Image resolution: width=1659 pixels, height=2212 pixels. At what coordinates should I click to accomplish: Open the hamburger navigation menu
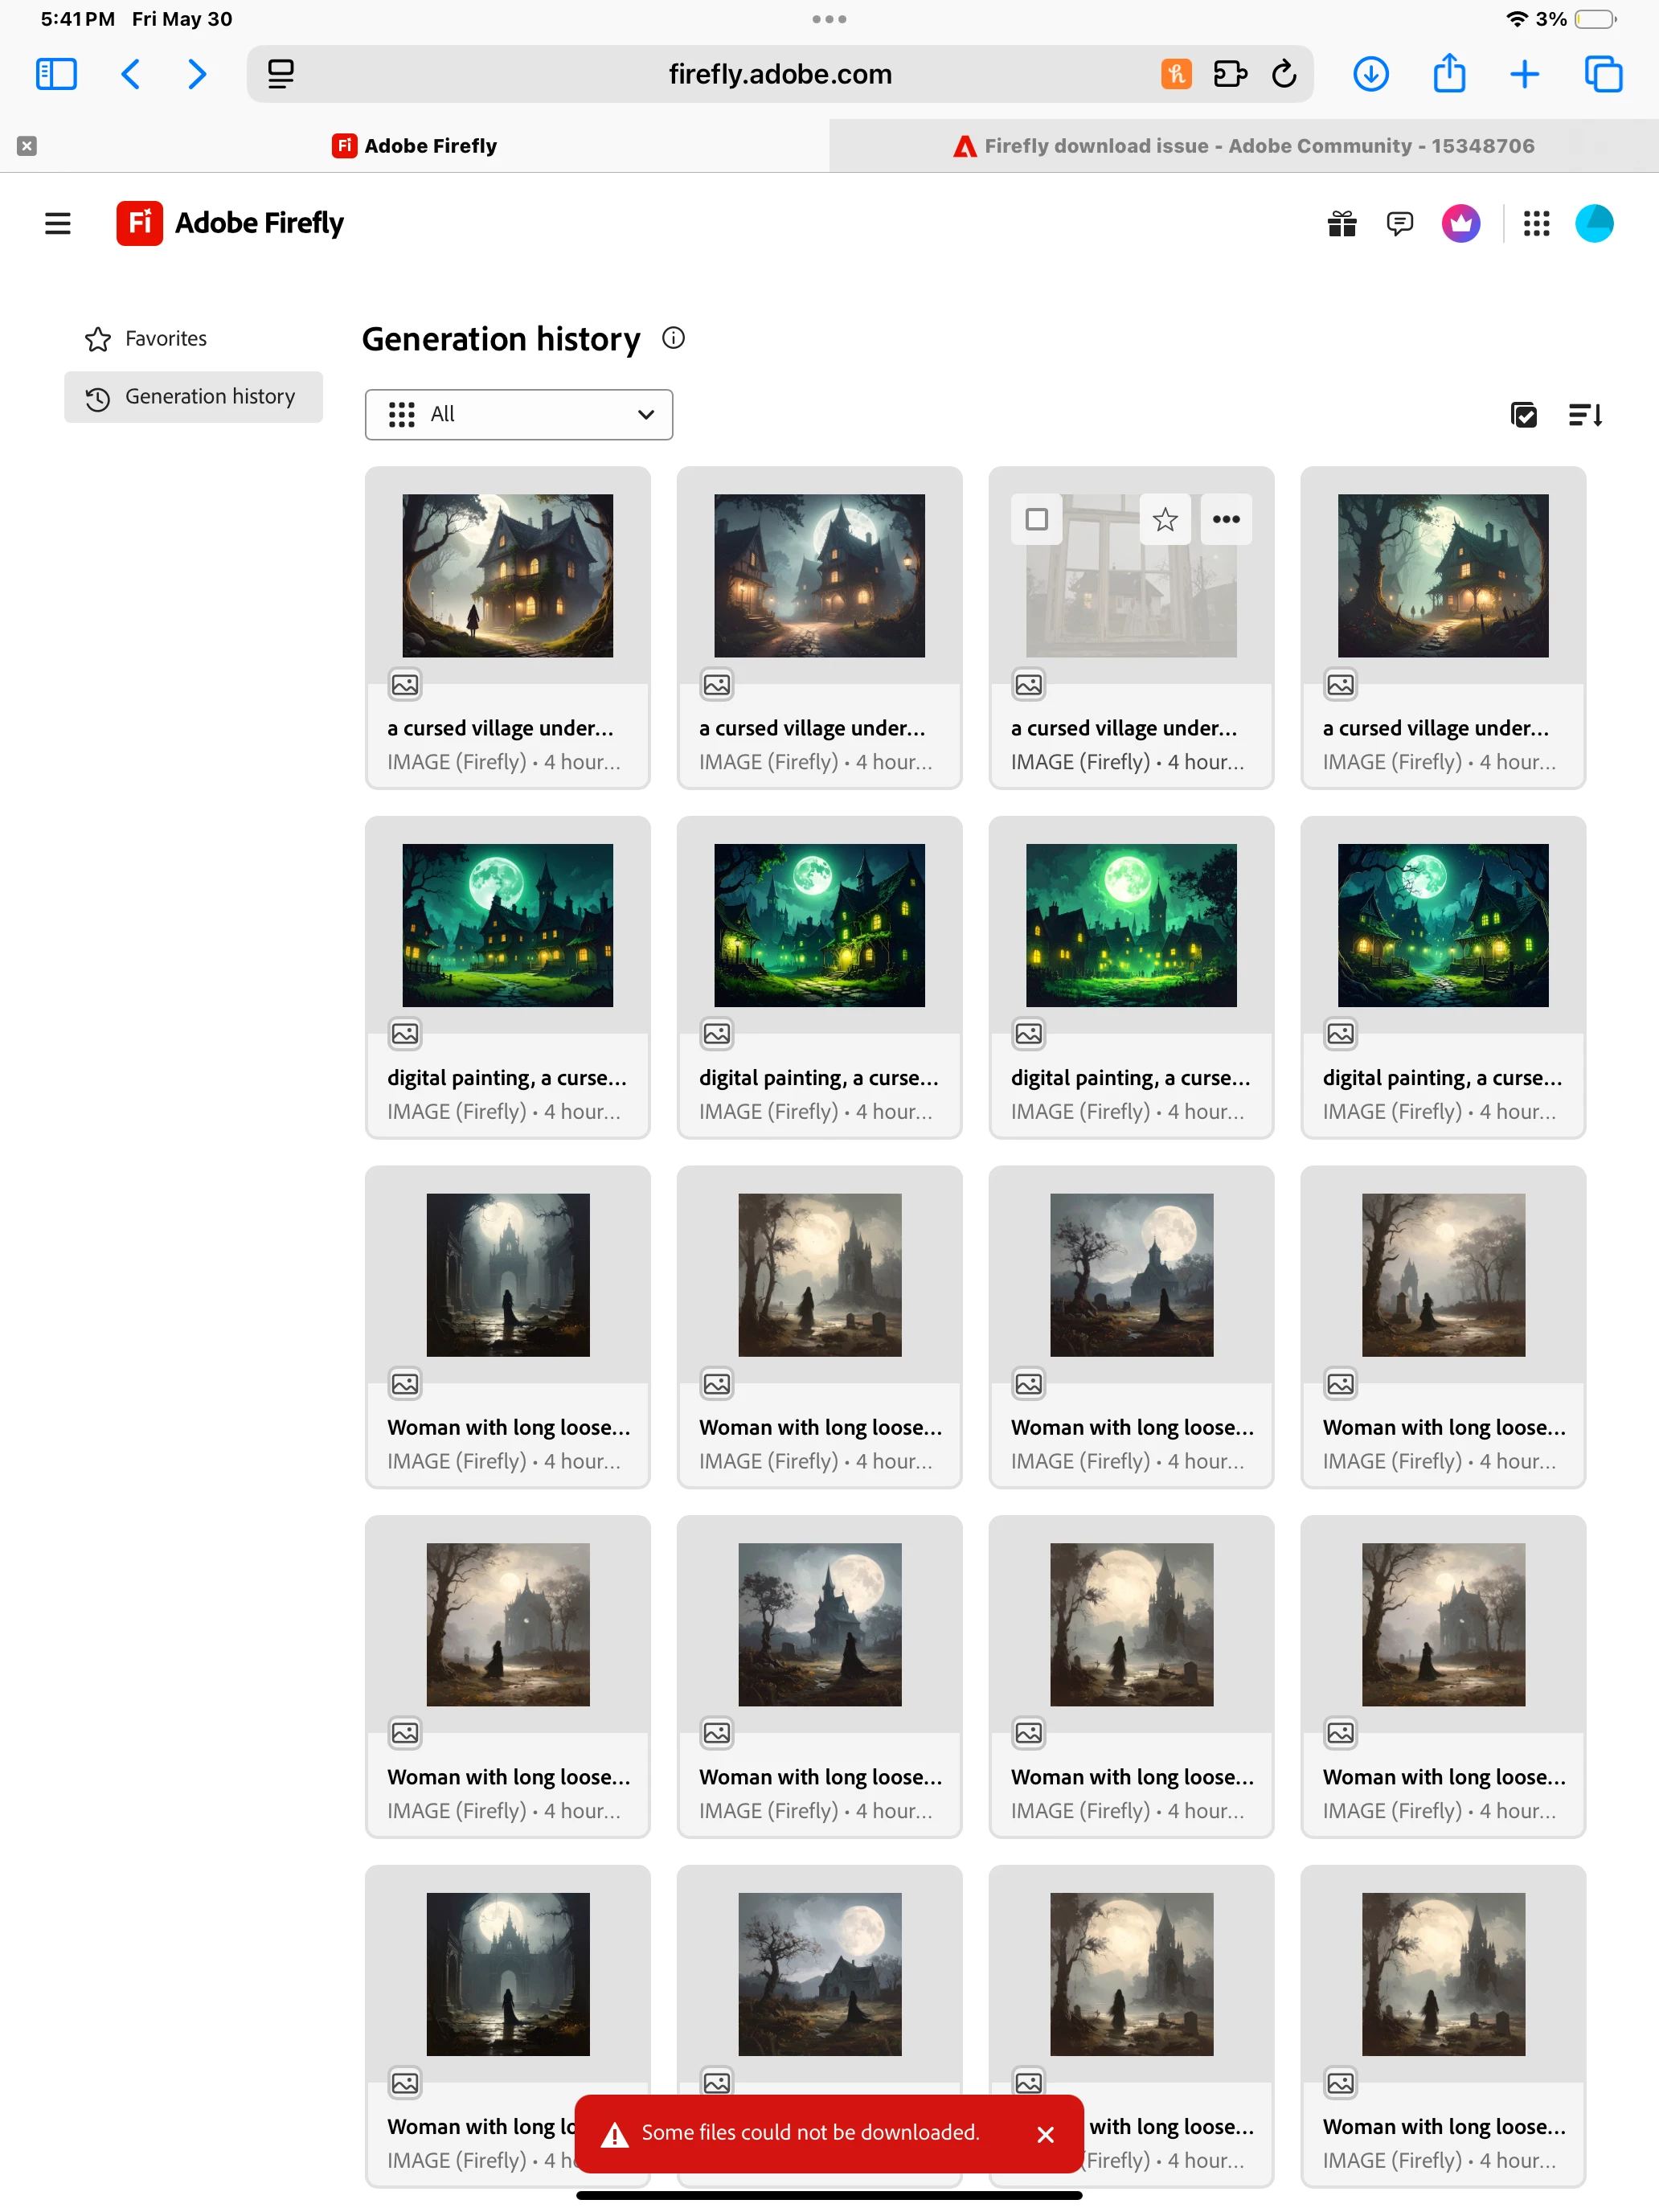(x=58, y=223)
